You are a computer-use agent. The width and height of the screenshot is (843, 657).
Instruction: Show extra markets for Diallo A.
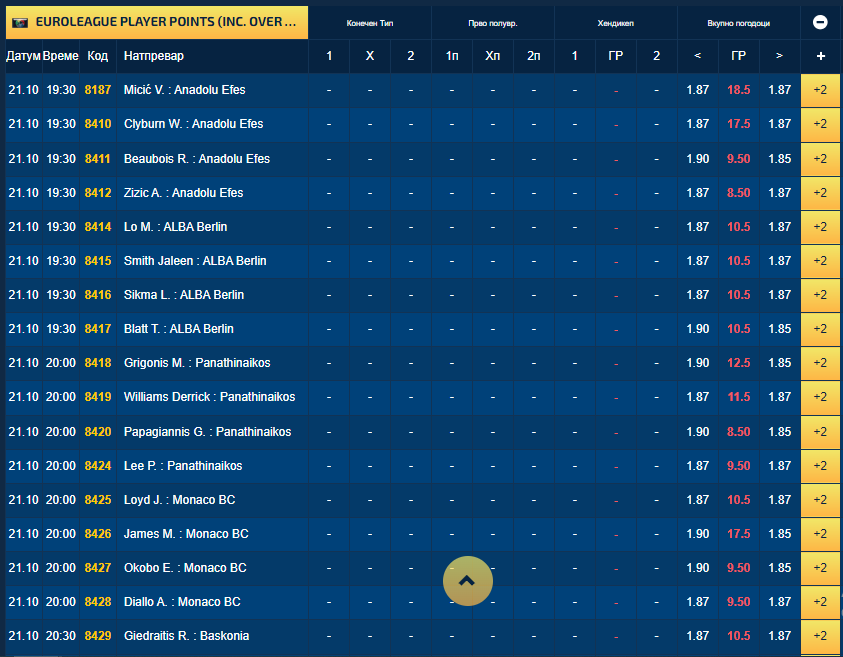click(x=820, y=602)
